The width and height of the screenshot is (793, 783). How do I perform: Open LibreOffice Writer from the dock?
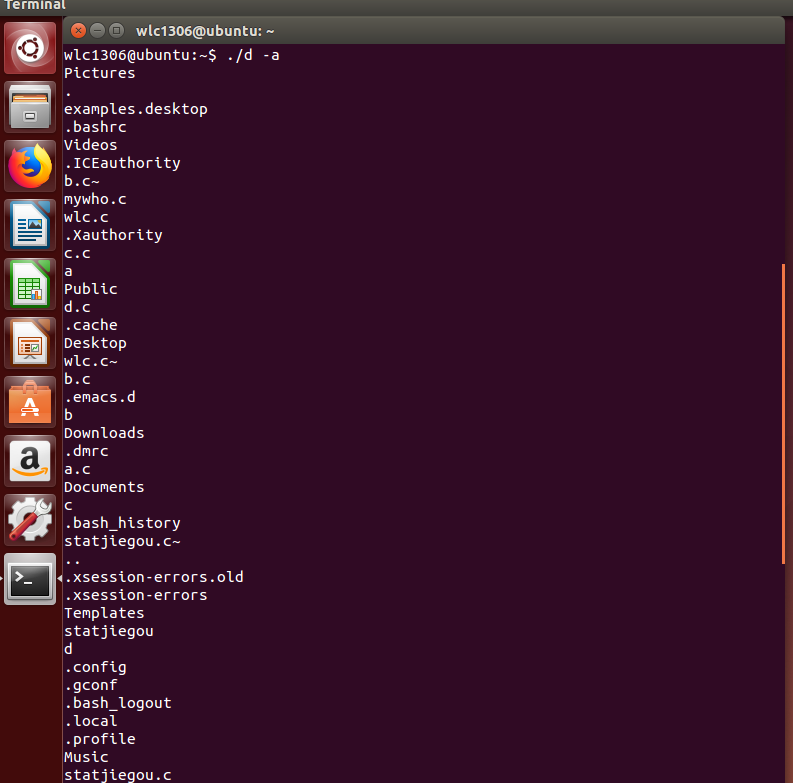pyautogui.click(x=30, y=225)
